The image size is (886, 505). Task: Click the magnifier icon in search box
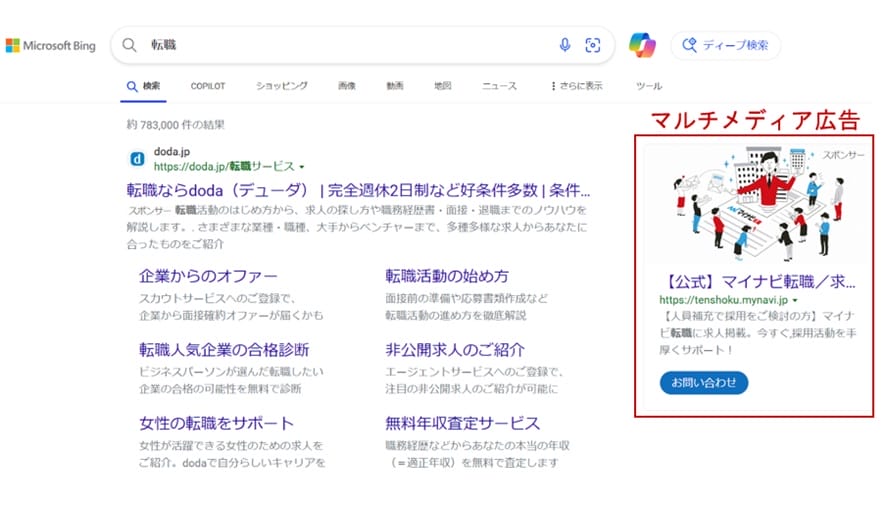[129, 45]
